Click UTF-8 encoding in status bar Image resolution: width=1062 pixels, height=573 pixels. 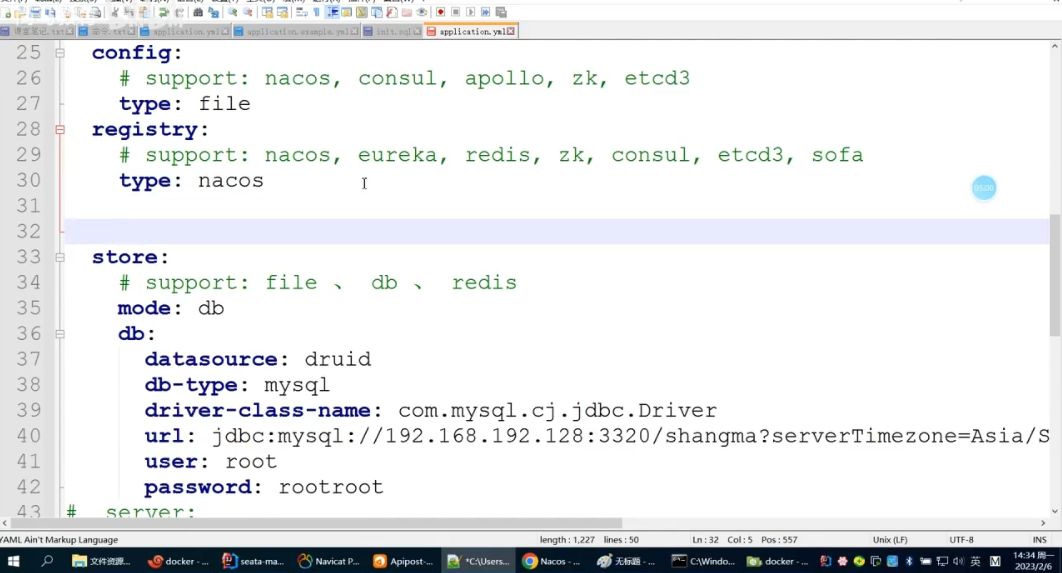pos(961,540)
